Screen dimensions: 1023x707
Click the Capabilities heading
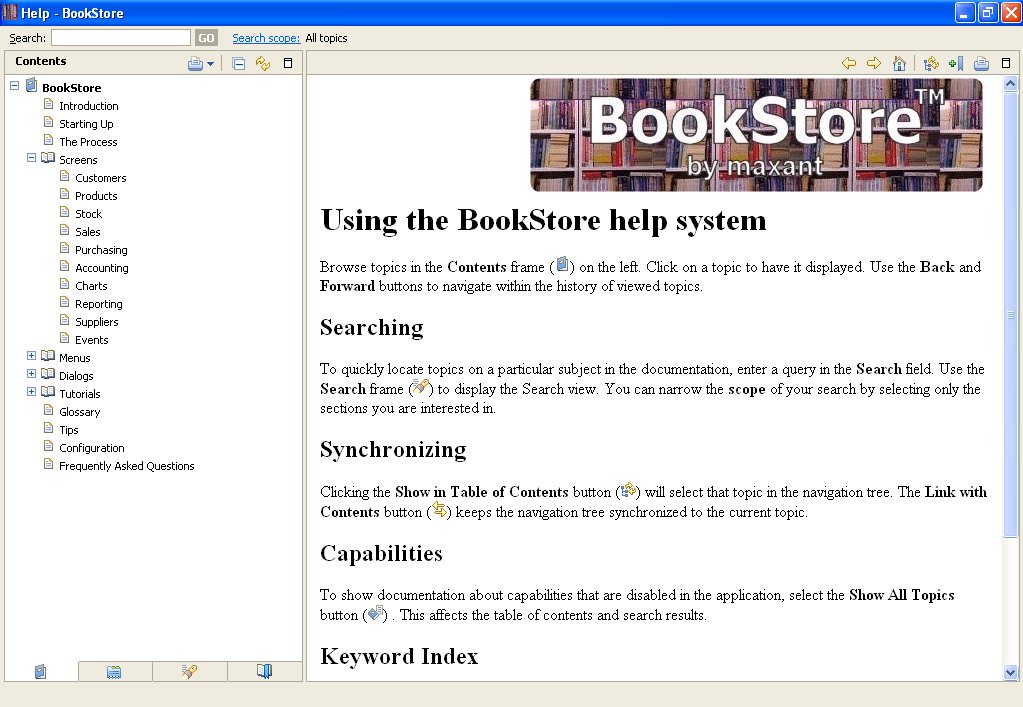(x=381, y=553)
